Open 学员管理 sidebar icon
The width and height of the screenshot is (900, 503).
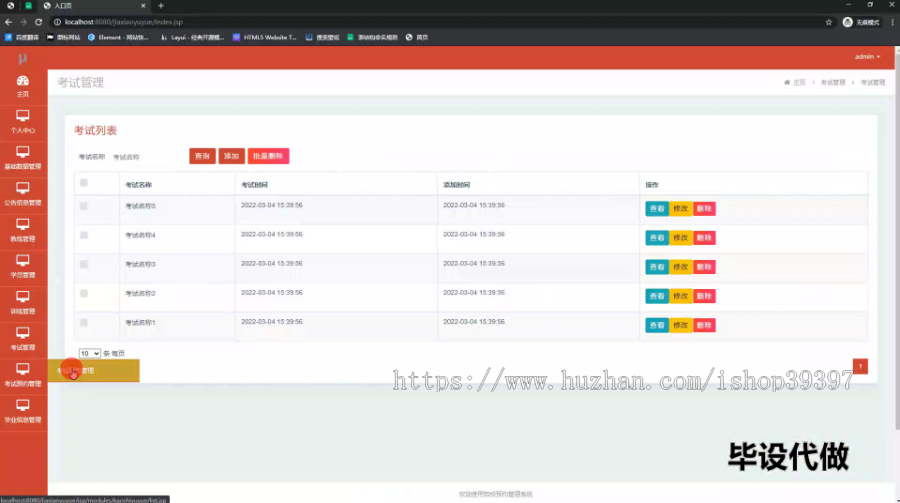(23, 267)
